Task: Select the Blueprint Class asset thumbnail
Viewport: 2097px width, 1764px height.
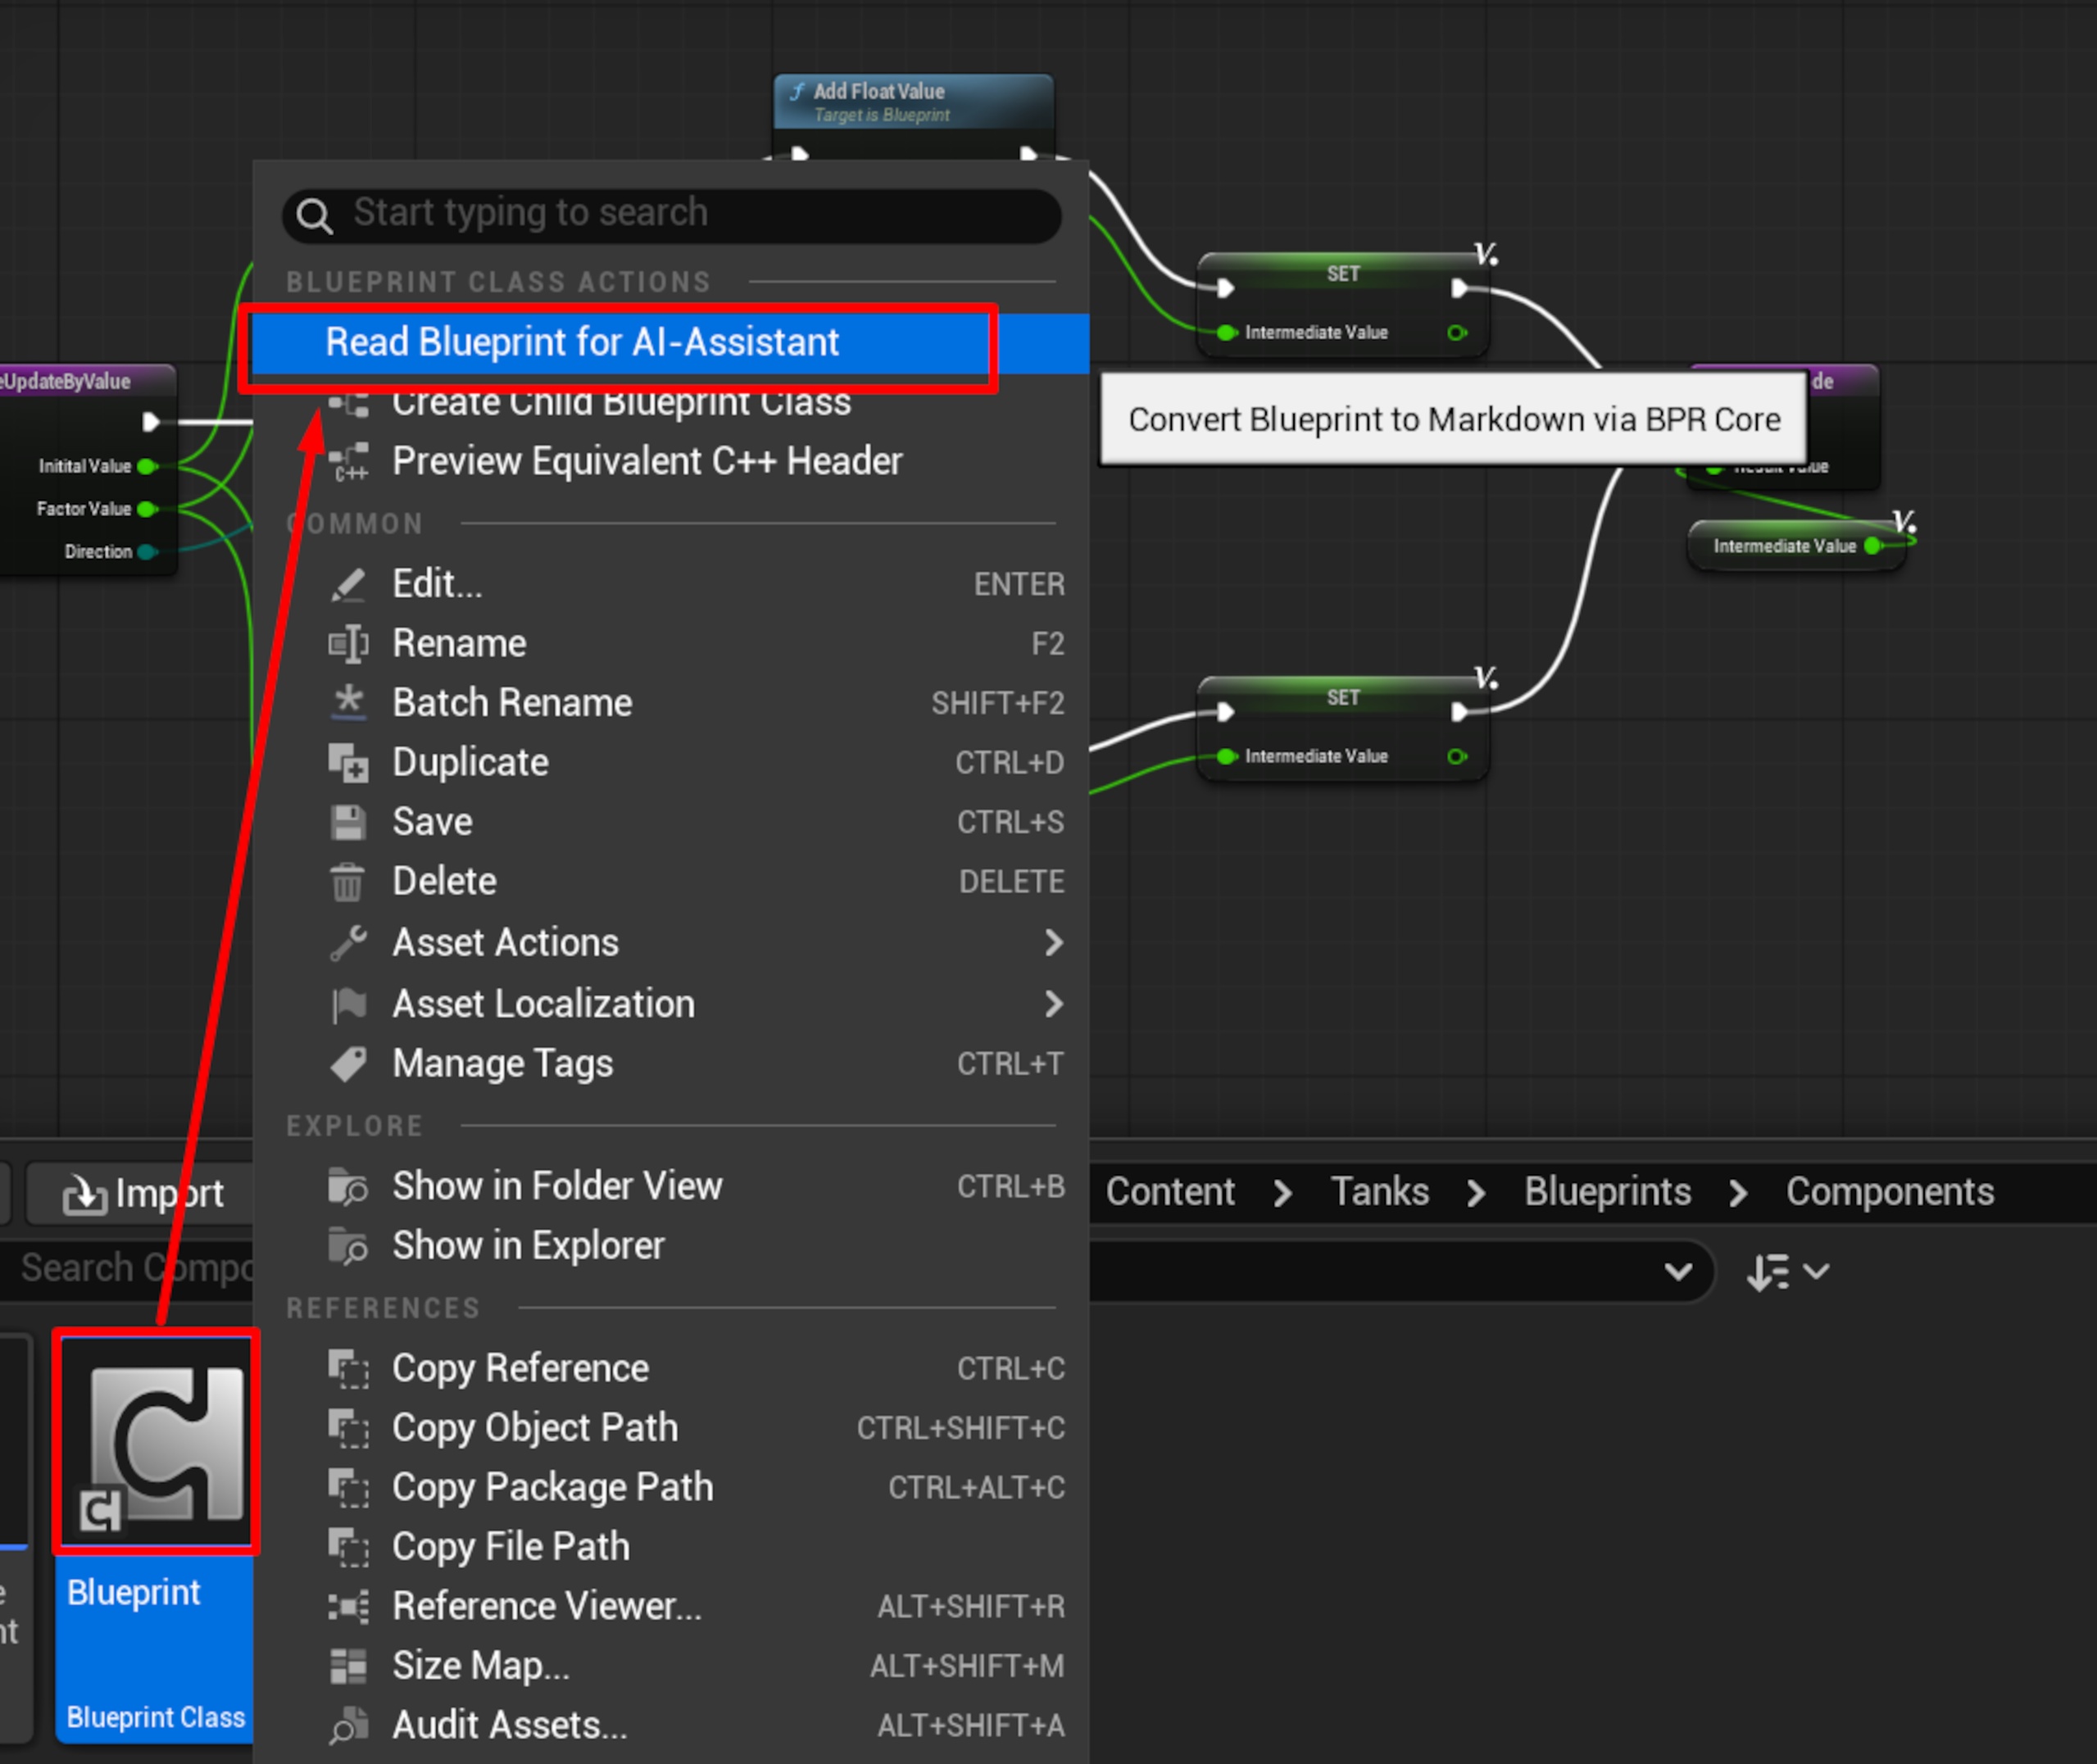Action: tap(156, 1442)
